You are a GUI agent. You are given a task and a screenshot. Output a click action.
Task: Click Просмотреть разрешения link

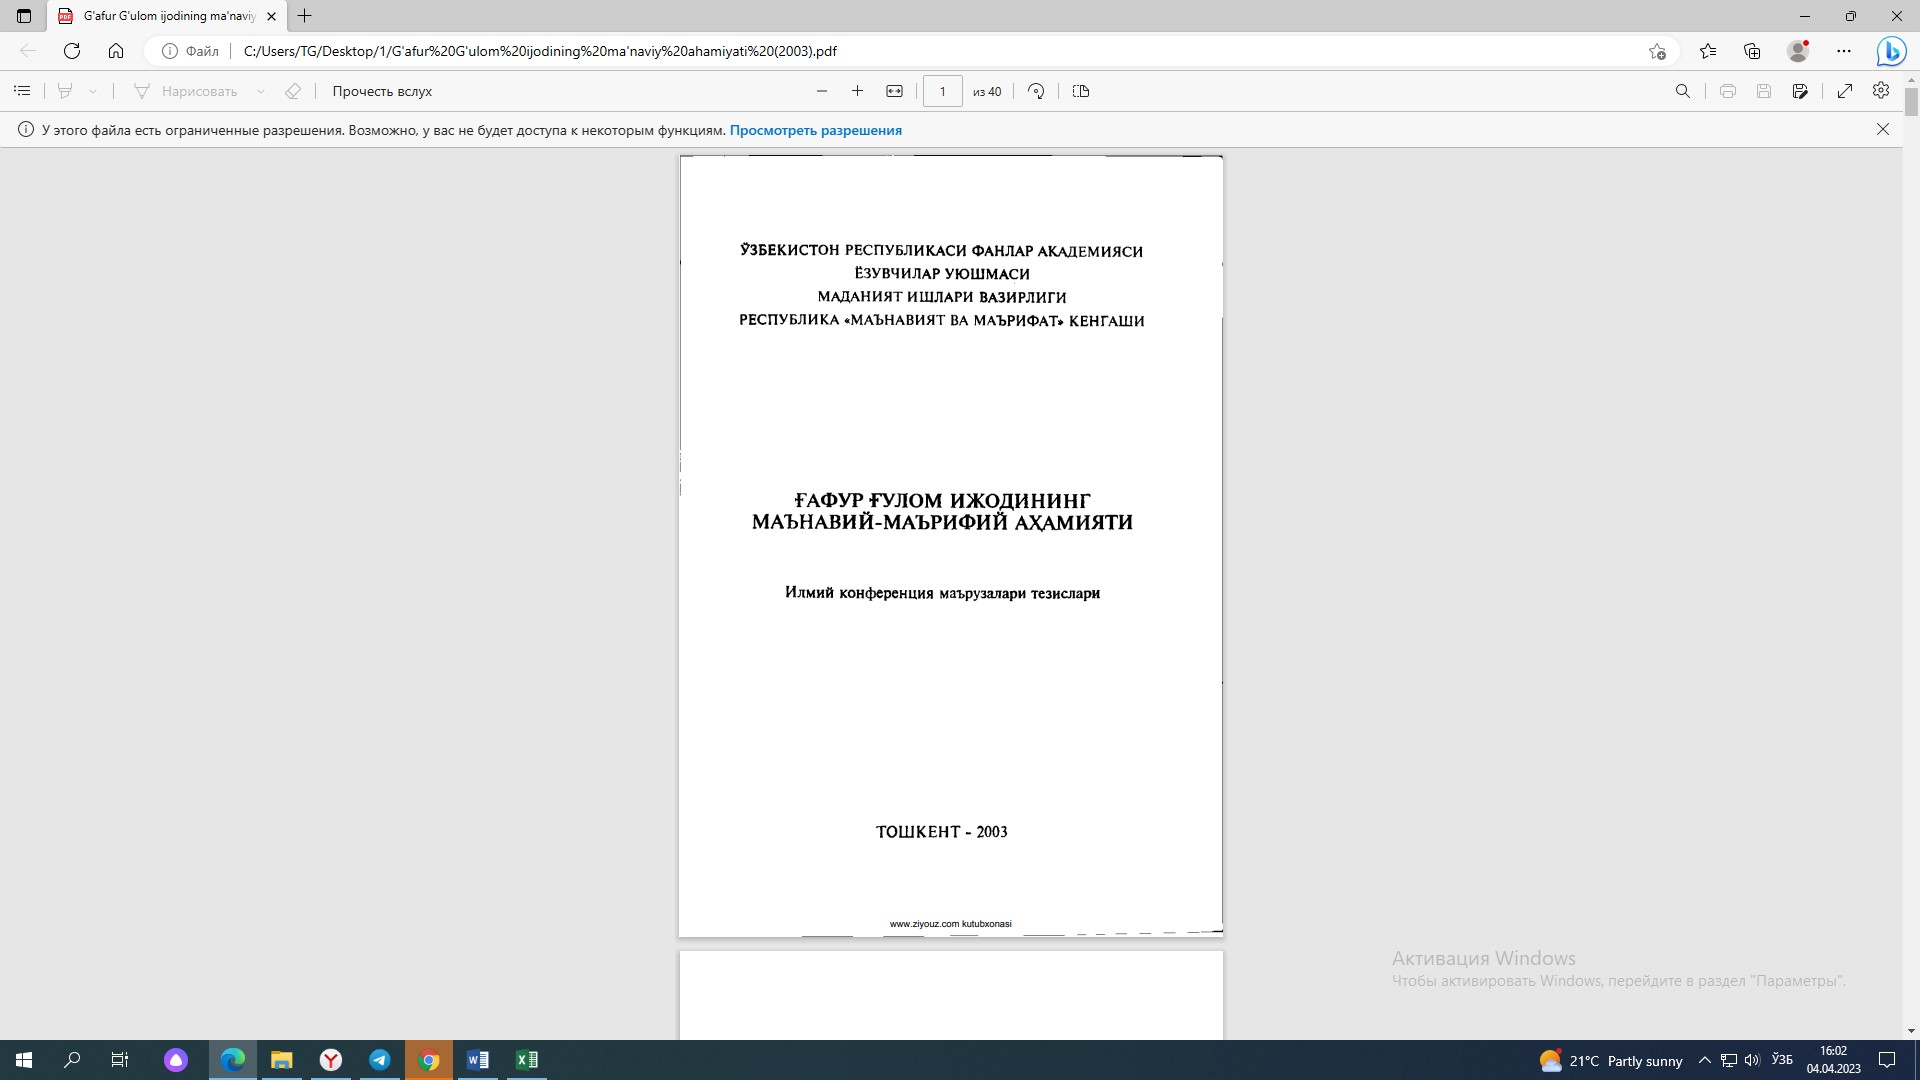click(815, 130)
